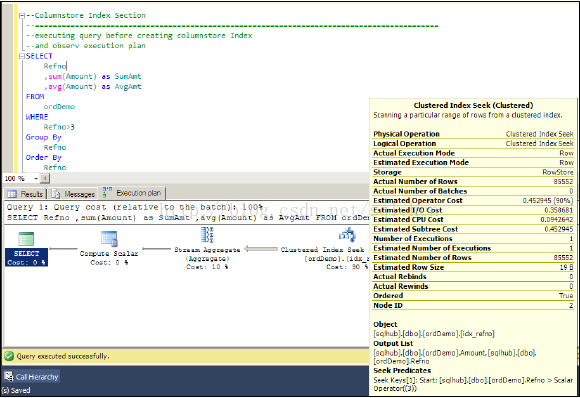580x398 pixels.
Task: Click the Group By keyword
Action: coord(44,138)
